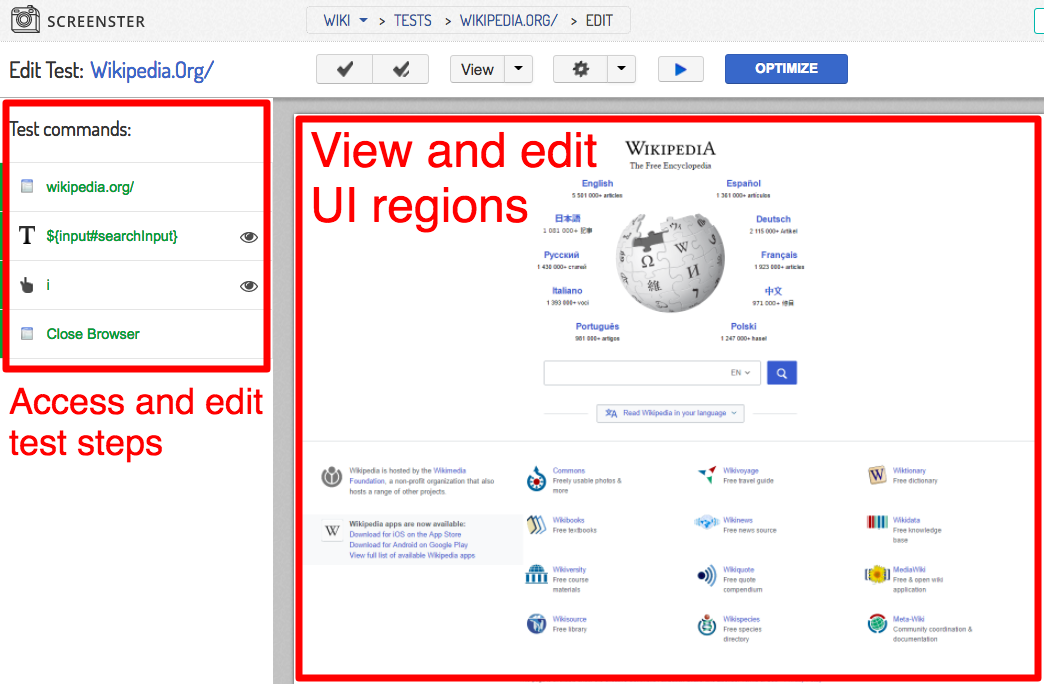Click the Wikisource project icon
This screenshot has width=1044, height=684.
pyautogui.click(x=536, y=624)
